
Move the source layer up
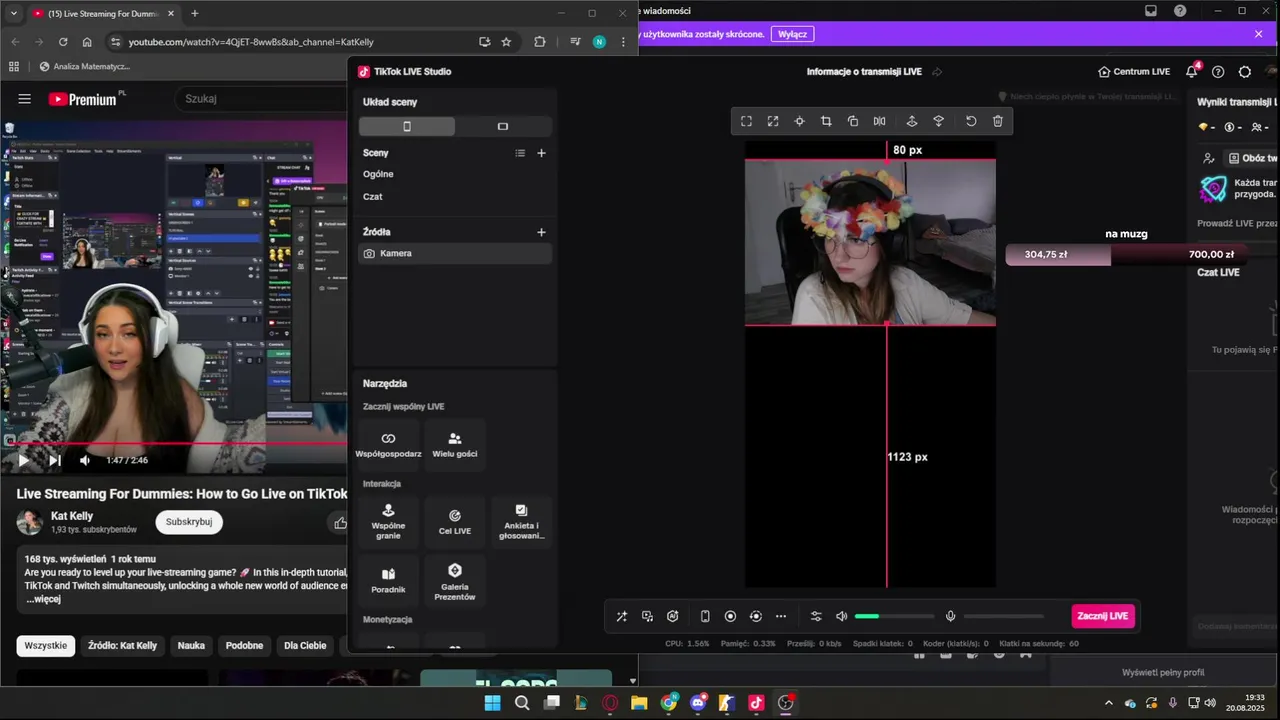(912, 121)
